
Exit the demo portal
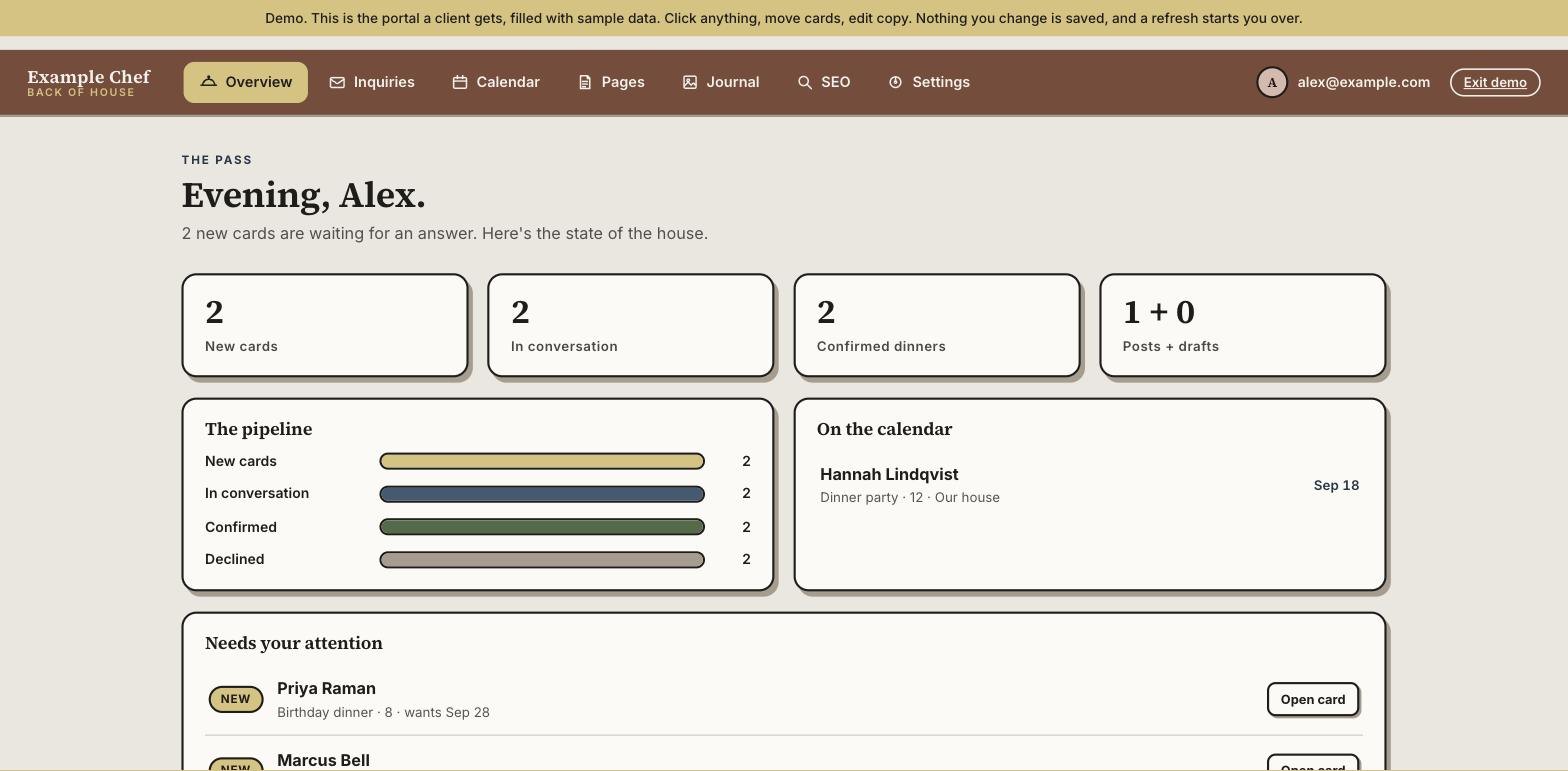point(1495,82)
